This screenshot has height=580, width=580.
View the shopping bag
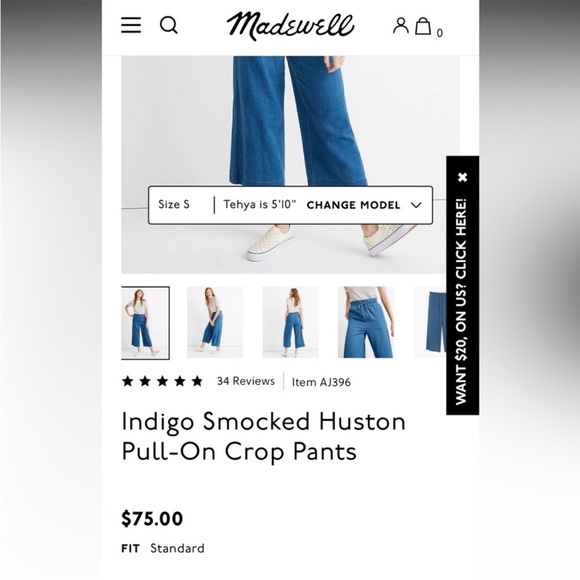pyautogui.click(x=423, y=26)
